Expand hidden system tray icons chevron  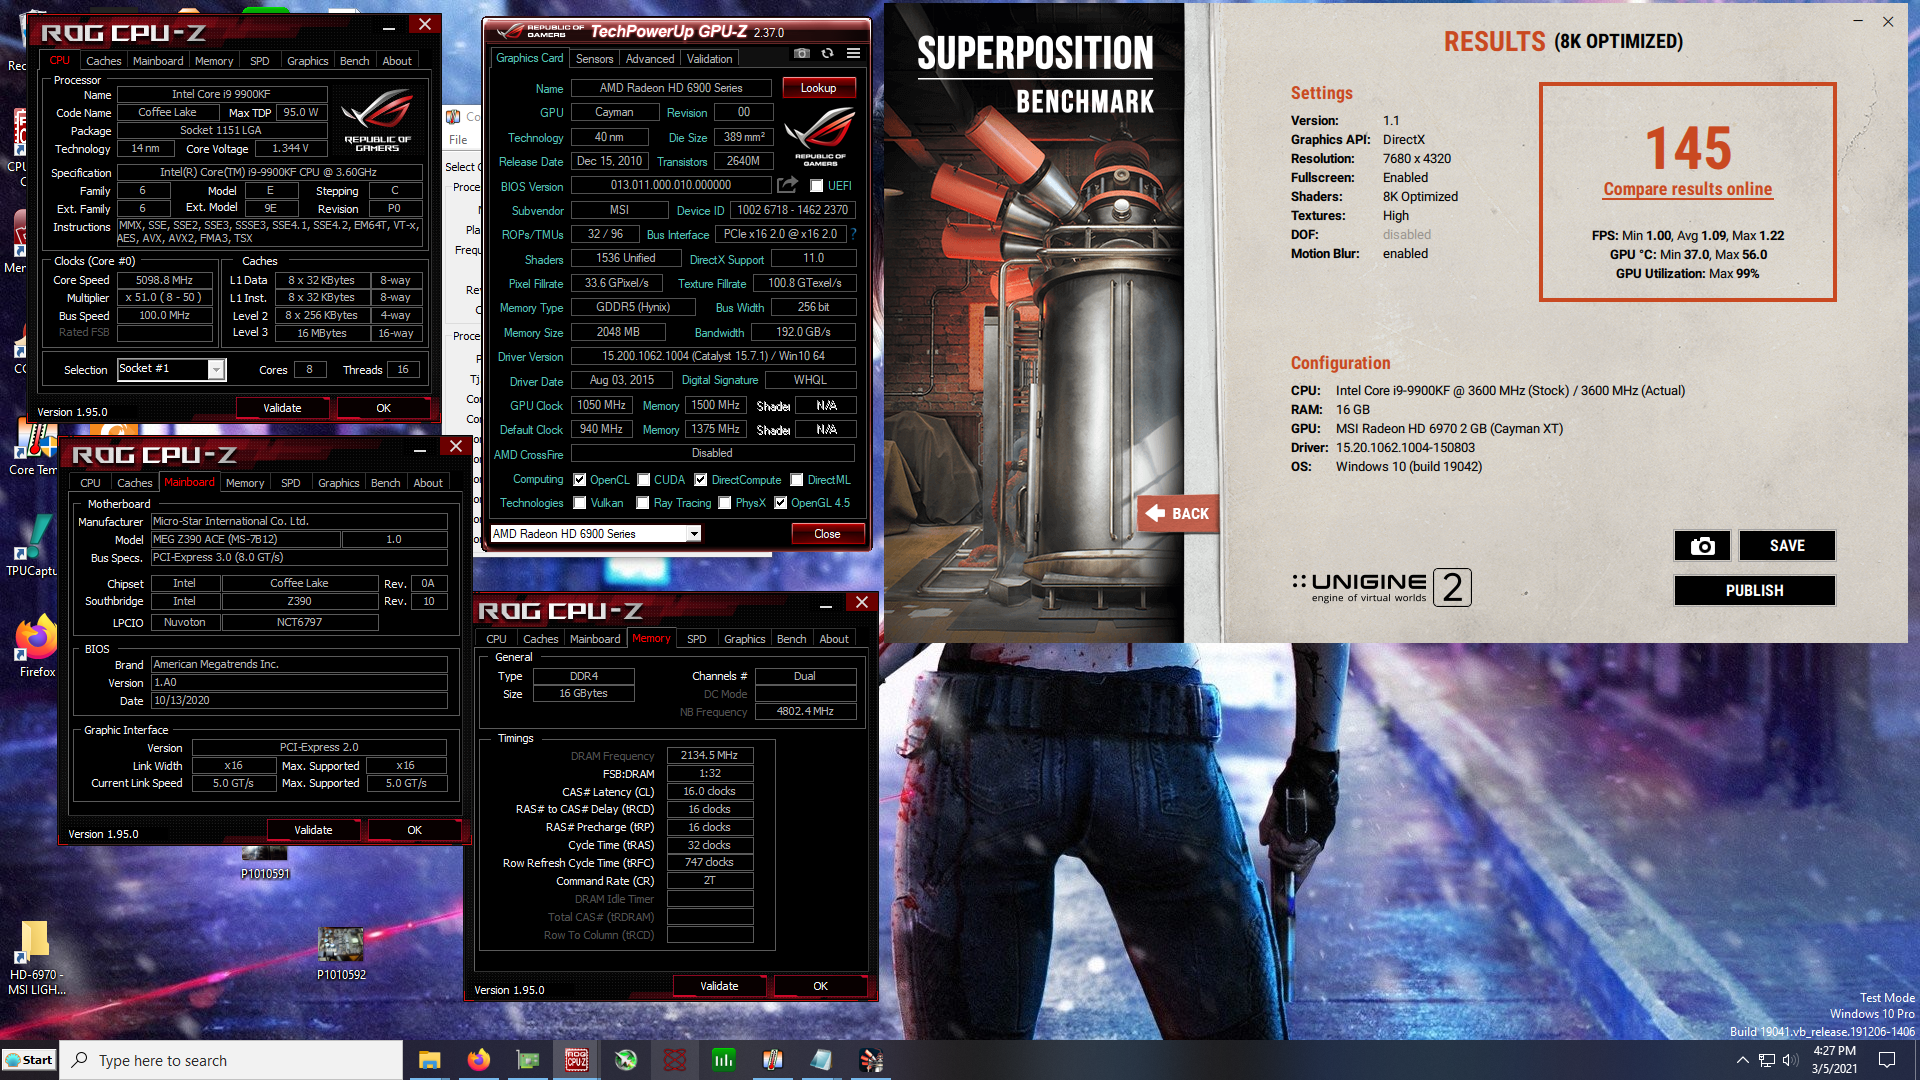[1742, 1060]
